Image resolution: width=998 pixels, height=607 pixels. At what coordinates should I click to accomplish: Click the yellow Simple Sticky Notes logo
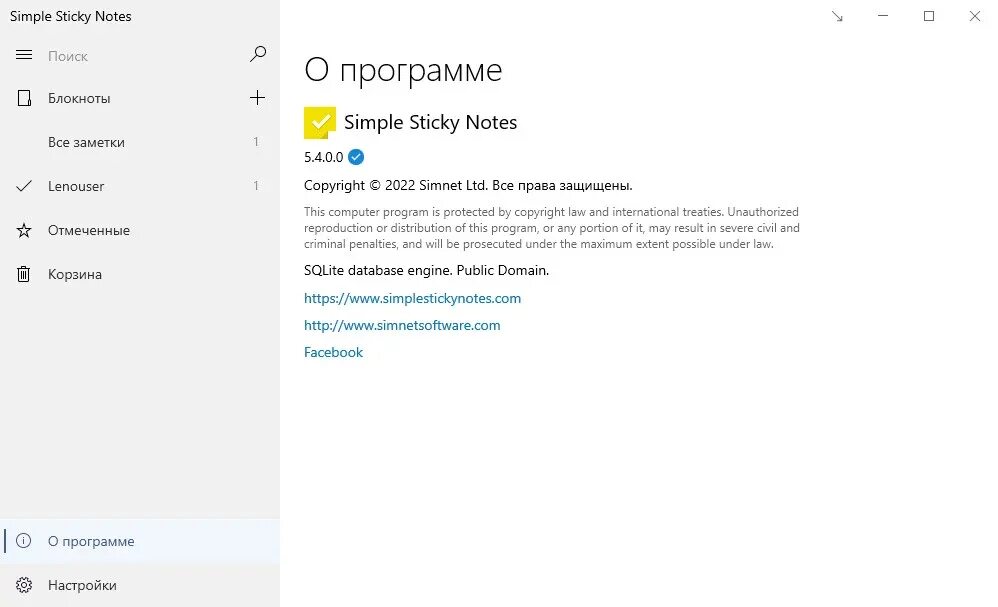(x=318, y=121)
